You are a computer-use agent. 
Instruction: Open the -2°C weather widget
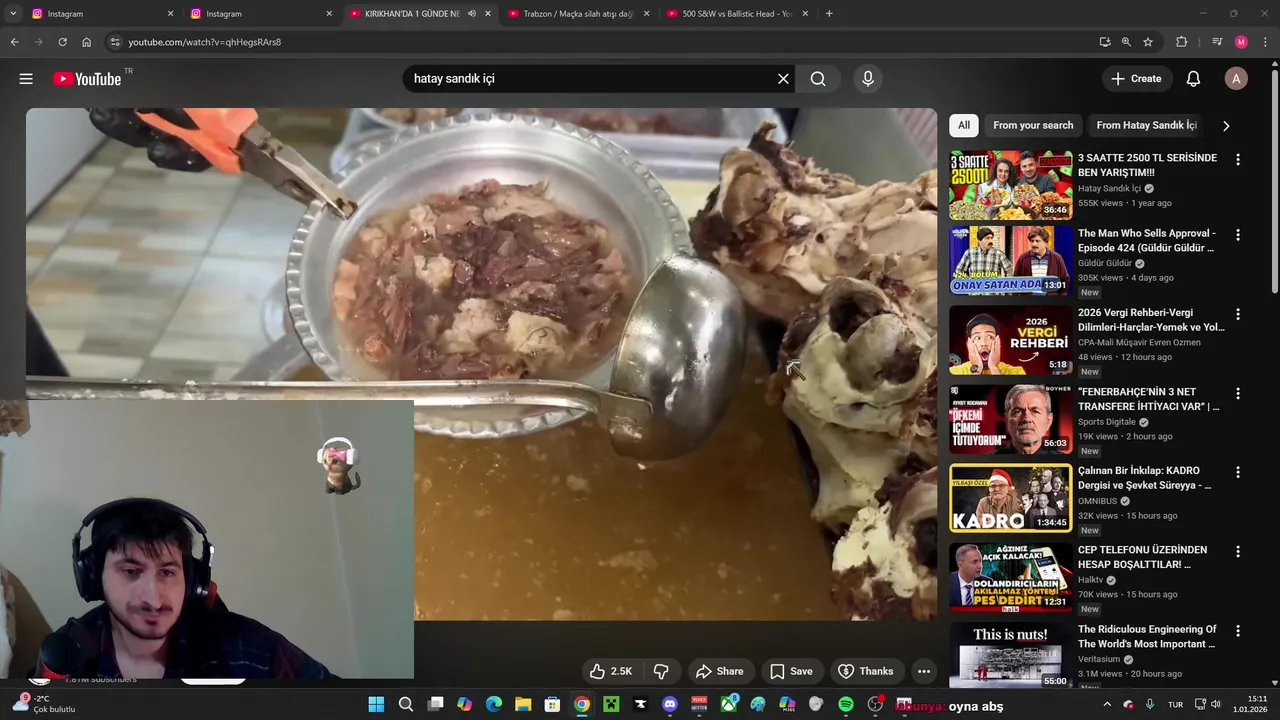[x=43, y=704]
